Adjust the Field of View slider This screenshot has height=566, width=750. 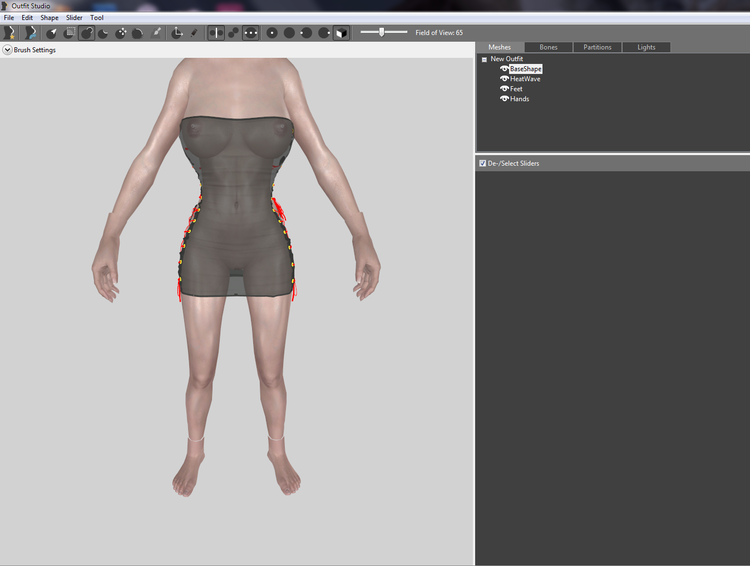384,33
